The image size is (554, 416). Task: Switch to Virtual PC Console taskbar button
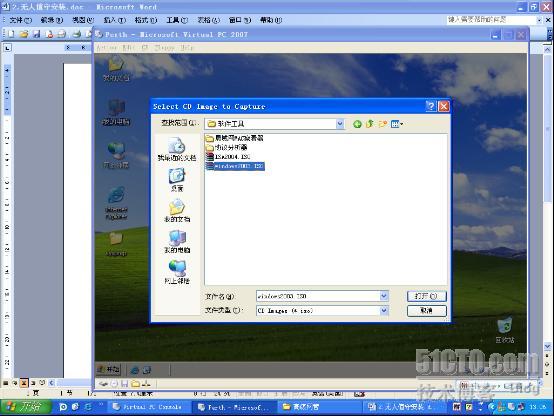148,407
